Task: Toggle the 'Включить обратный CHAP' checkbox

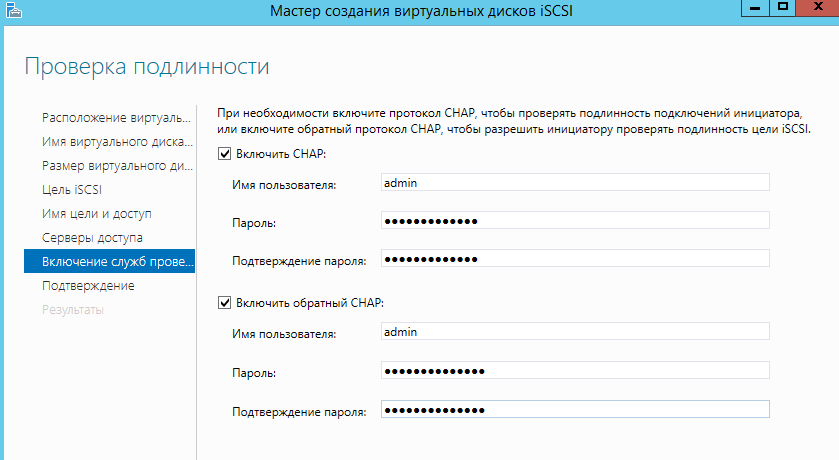Action: pos(223,303)
